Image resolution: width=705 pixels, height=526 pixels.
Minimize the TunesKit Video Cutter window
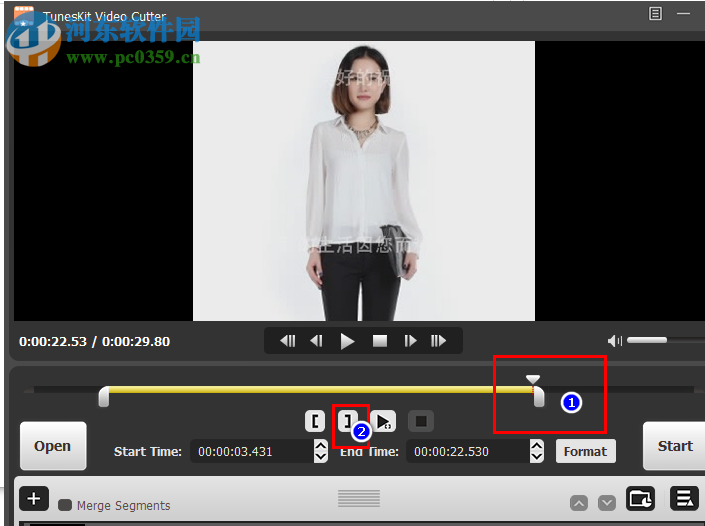pyautogui.click(x=683, y=13)
